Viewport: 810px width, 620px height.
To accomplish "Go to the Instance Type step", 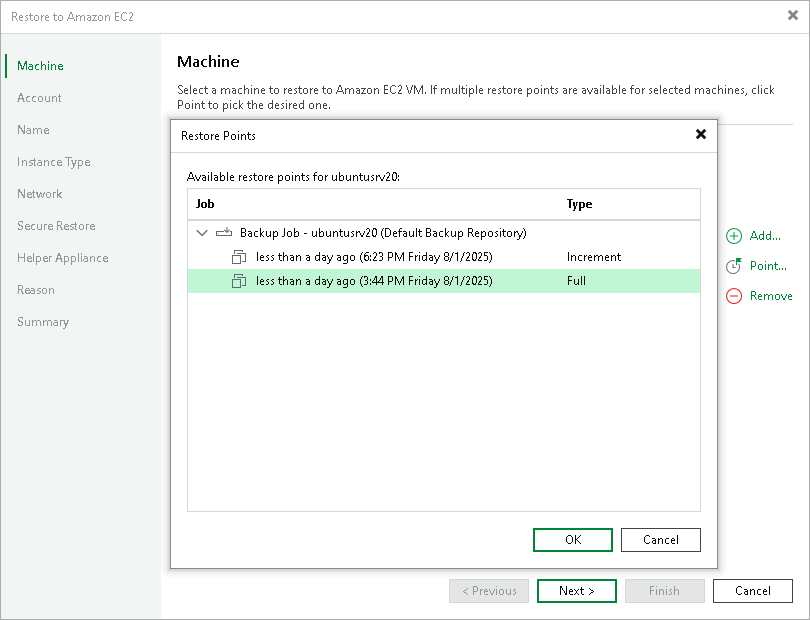I will [x=54, y=162].
